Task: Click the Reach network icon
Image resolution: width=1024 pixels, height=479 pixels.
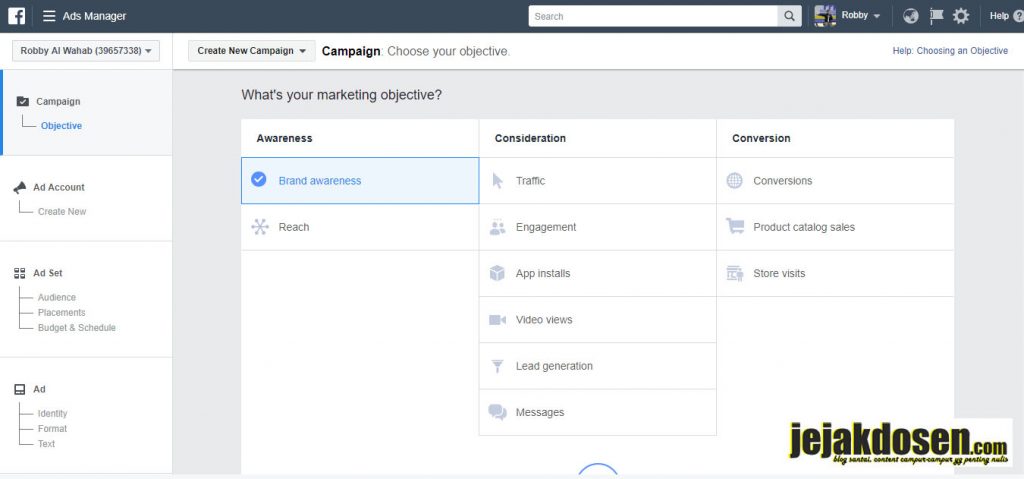Action: (x=260, y=227)
